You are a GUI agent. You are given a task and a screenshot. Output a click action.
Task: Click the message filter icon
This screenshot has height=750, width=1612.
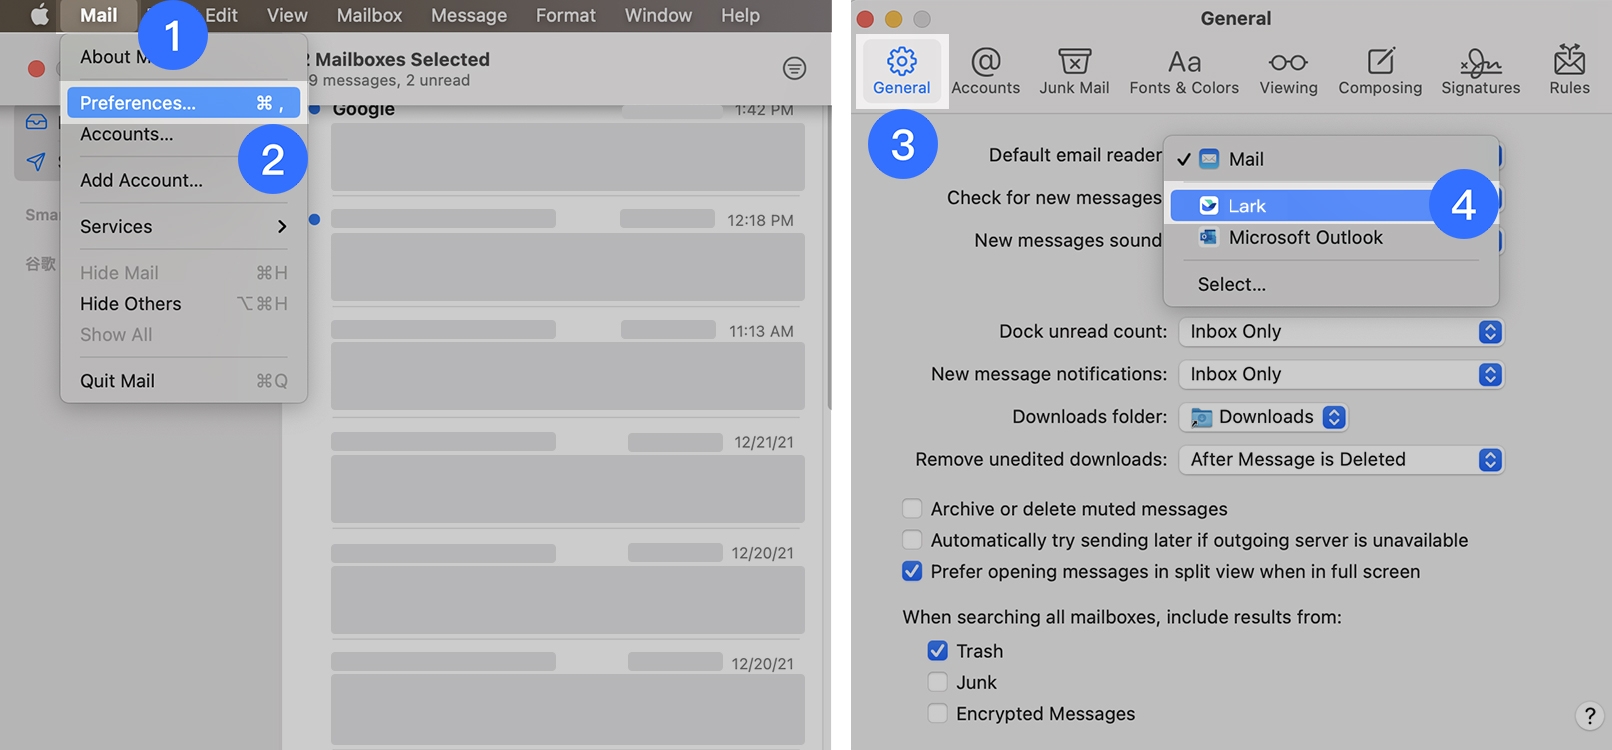(x=794, y=68)
